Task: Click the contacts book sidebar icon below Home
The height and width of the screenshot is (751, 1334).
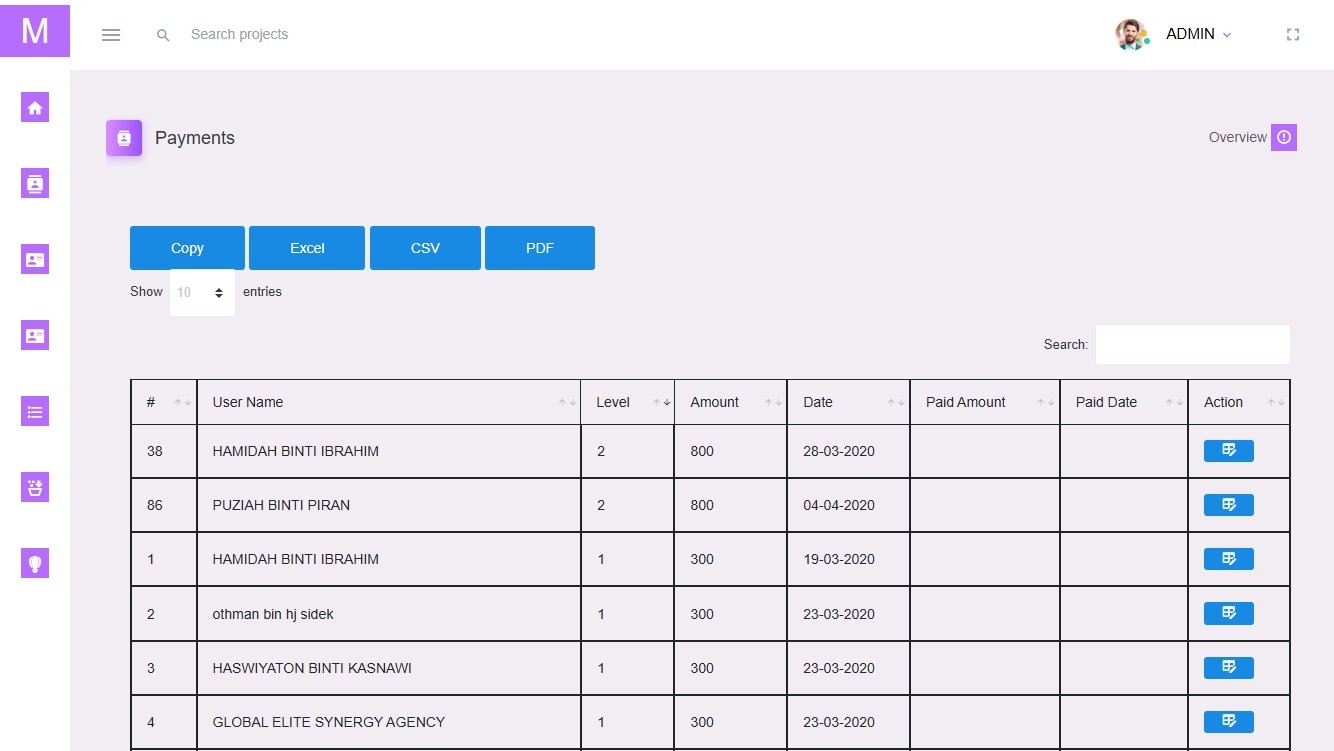Action: (x=35, y=183)
